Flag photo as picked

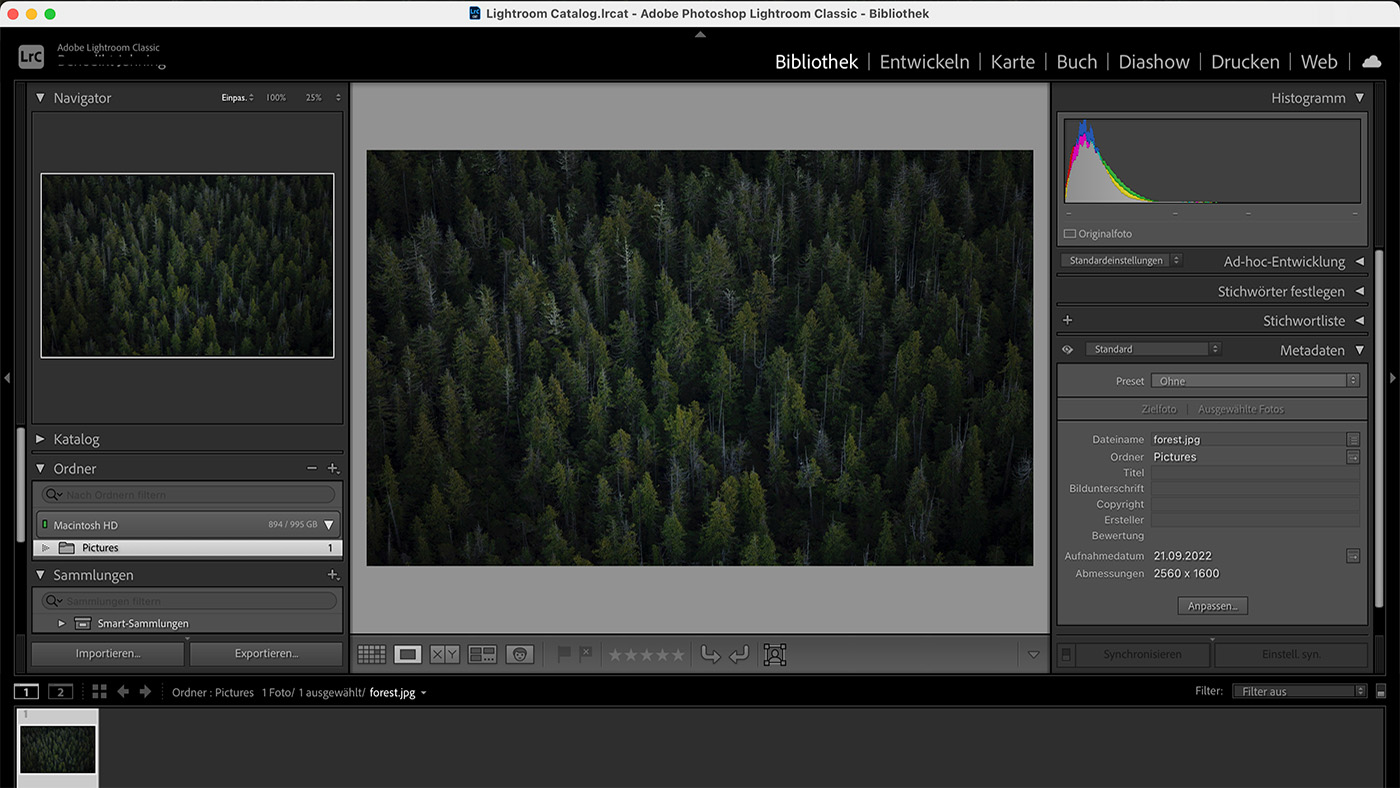(x=564, y=654)
